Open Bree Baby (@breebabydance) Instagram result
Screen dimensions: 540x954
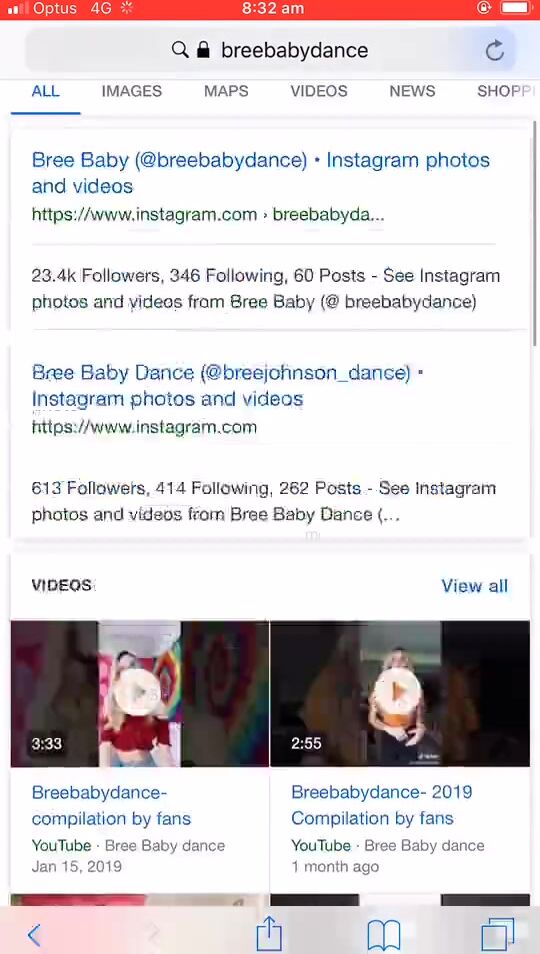click(261, 173)
